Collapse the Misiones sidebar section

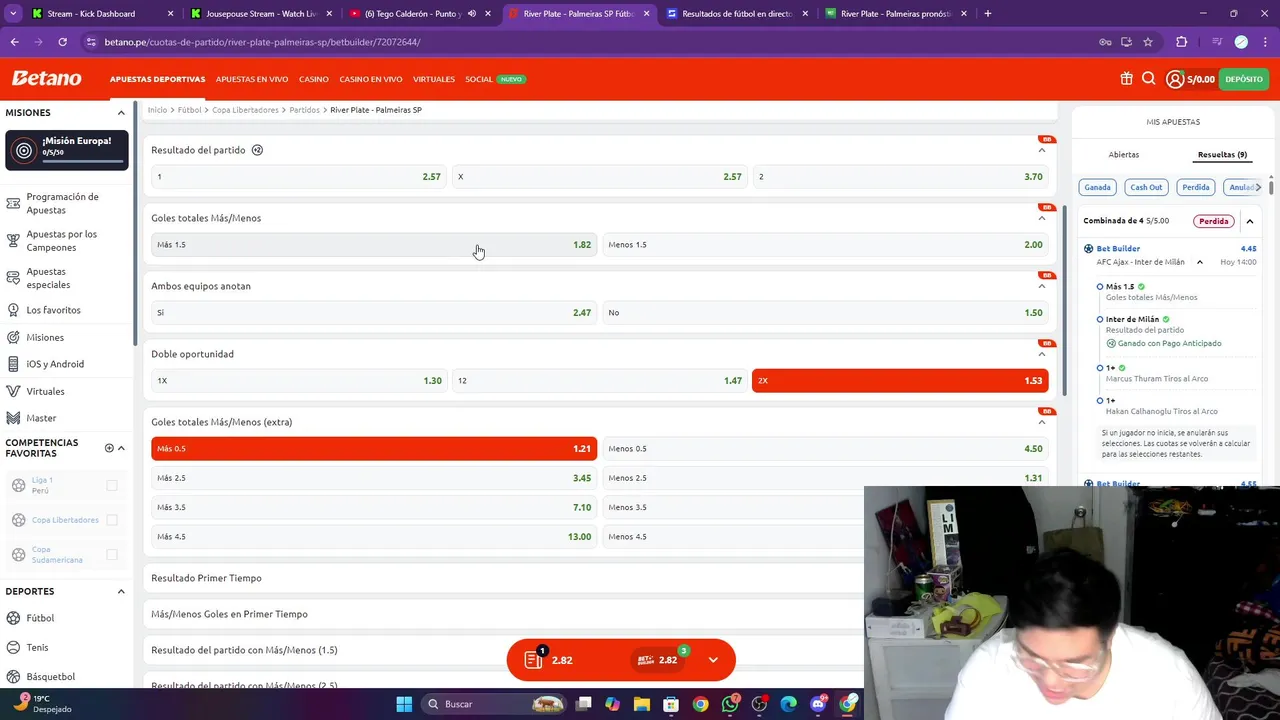[121, 113]
